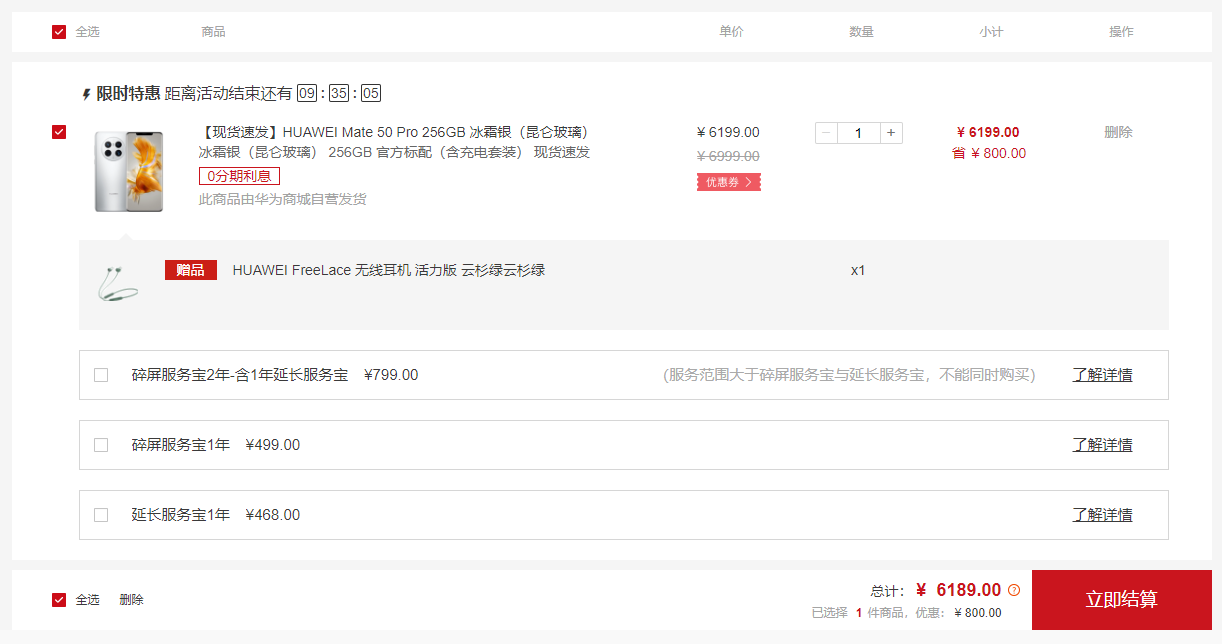Click the red subtotal ¥6199.00

(x=988, y=132)
